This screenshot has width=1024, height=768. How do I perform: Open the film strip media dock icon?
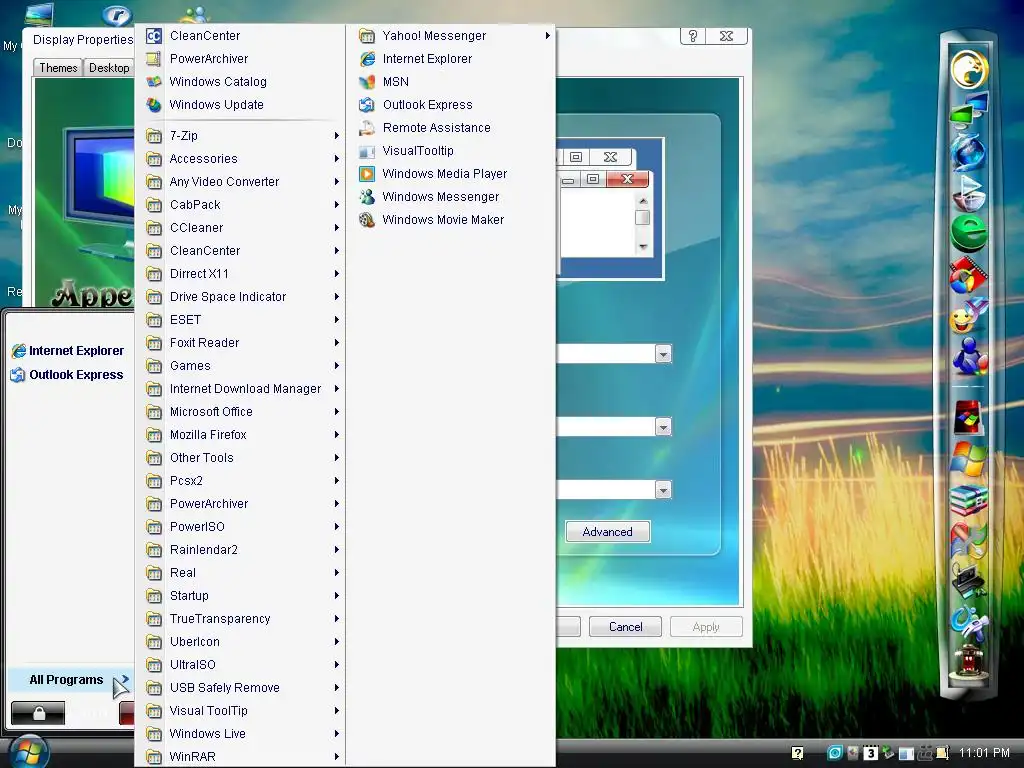969,275
